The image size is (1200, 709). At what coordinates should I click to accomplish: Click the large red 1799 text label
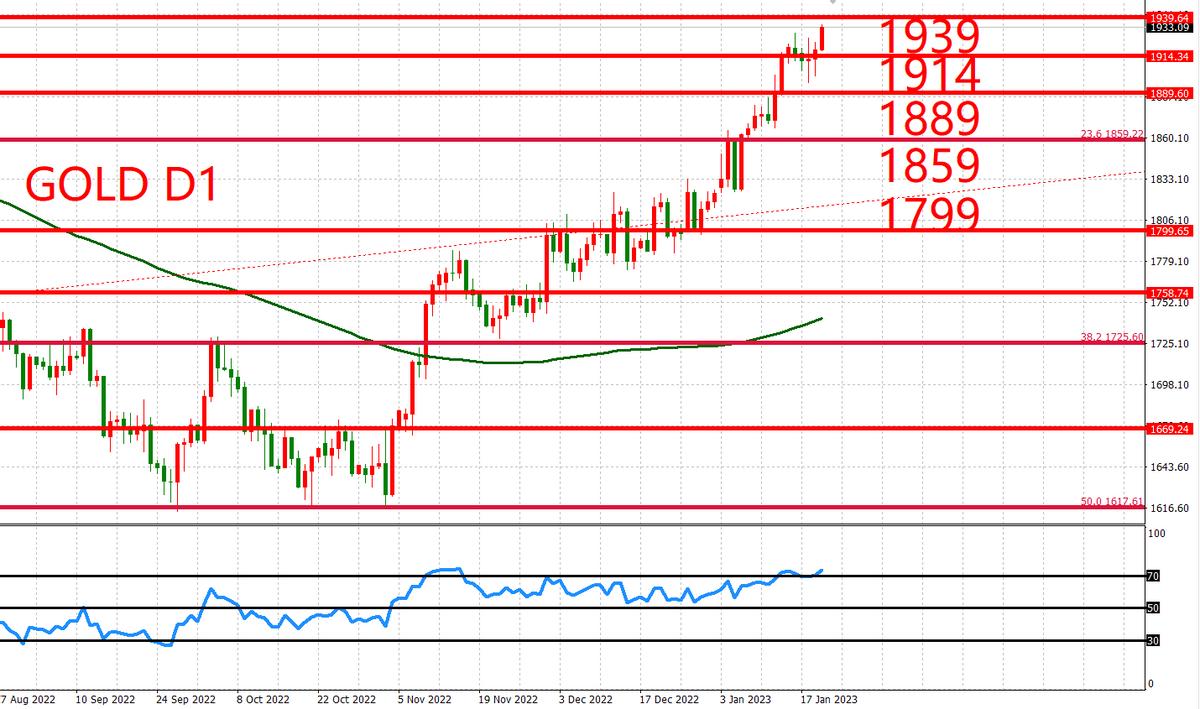(927, 213)
